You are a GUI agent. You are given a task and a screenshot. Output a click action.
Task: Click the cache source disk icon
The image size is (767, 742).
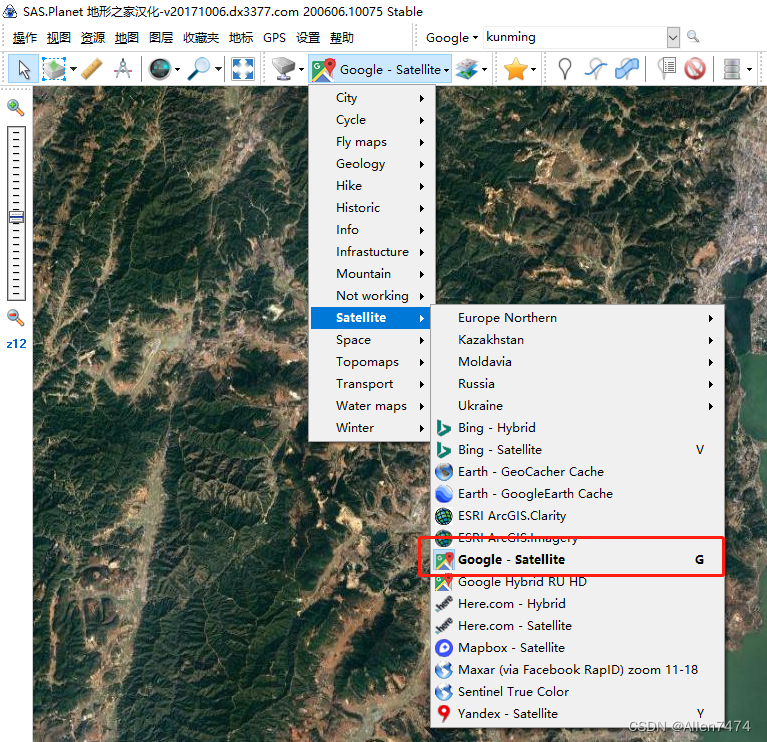(x=283, y=69)
